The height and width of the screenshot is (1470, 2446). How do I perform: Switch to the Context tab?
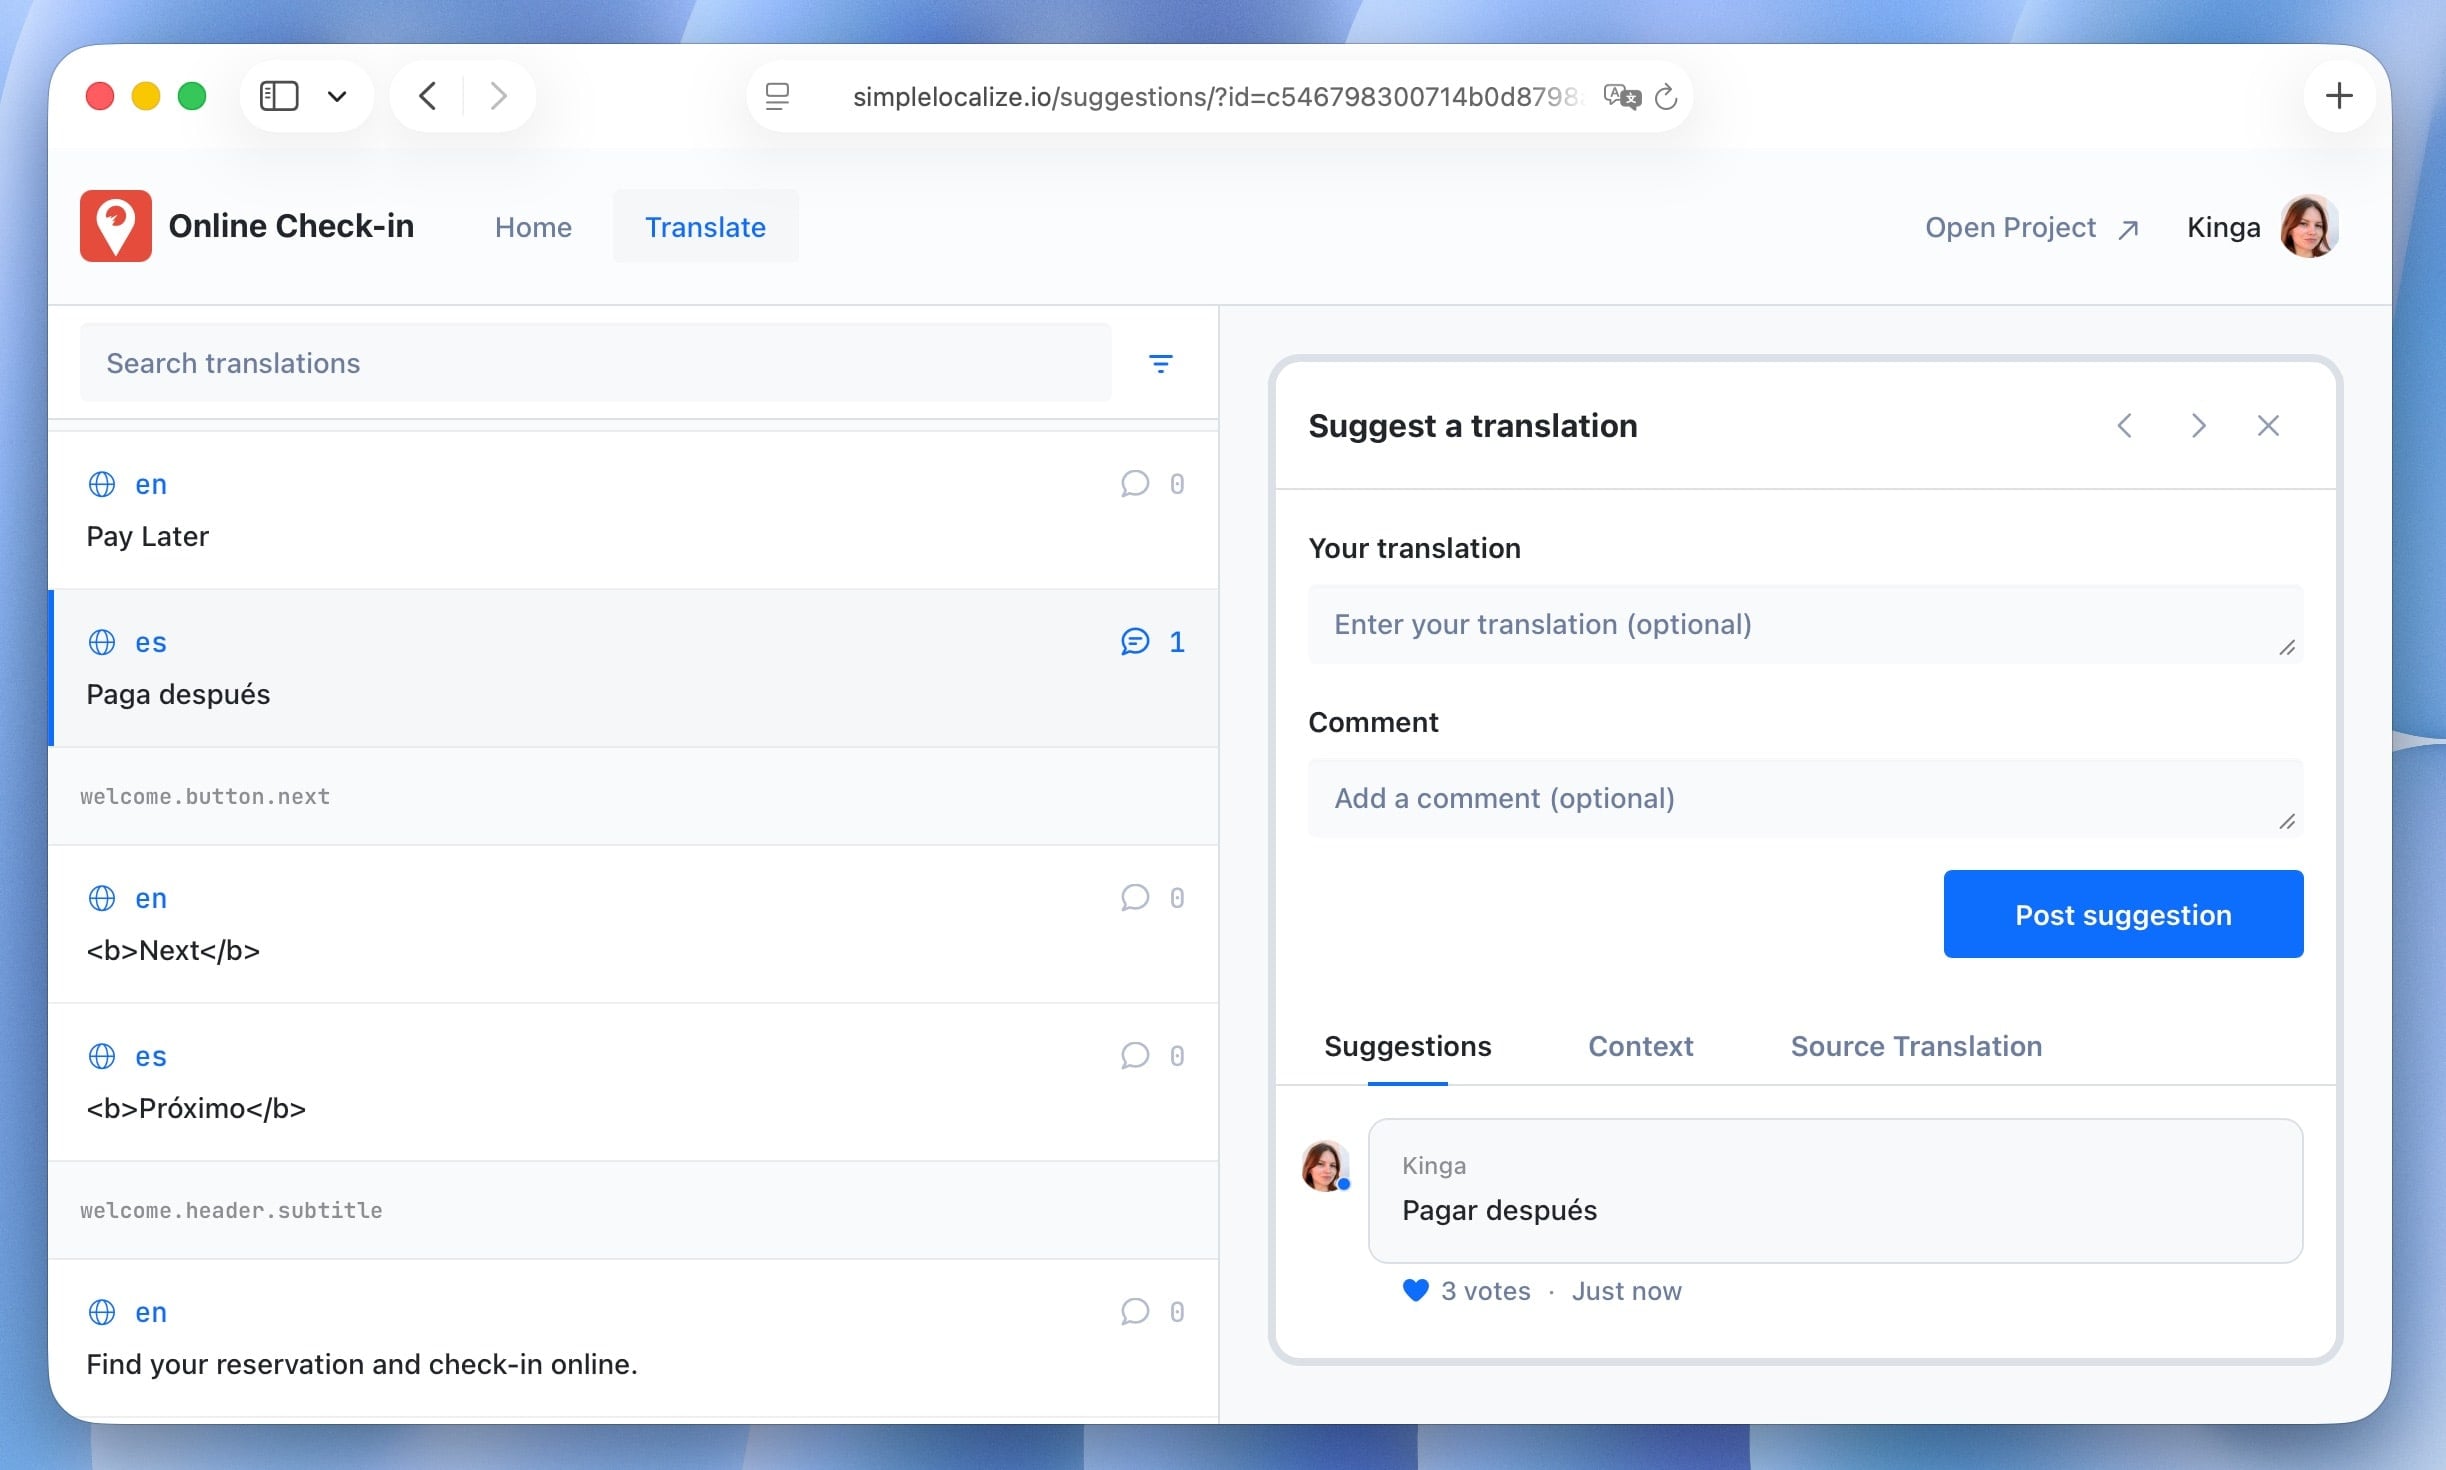click(x=1640, y=1046)
